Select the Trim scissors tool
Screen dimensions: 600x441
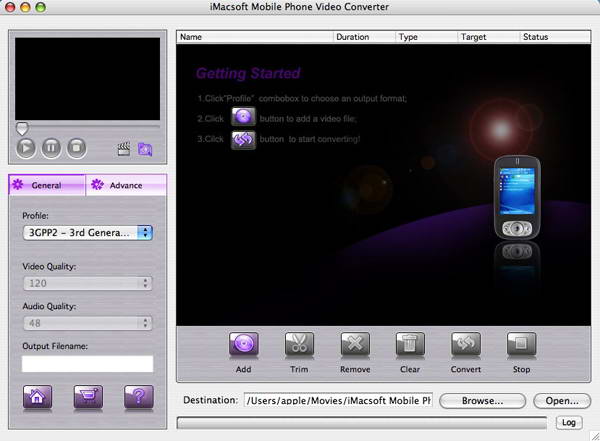click(299, 344)
